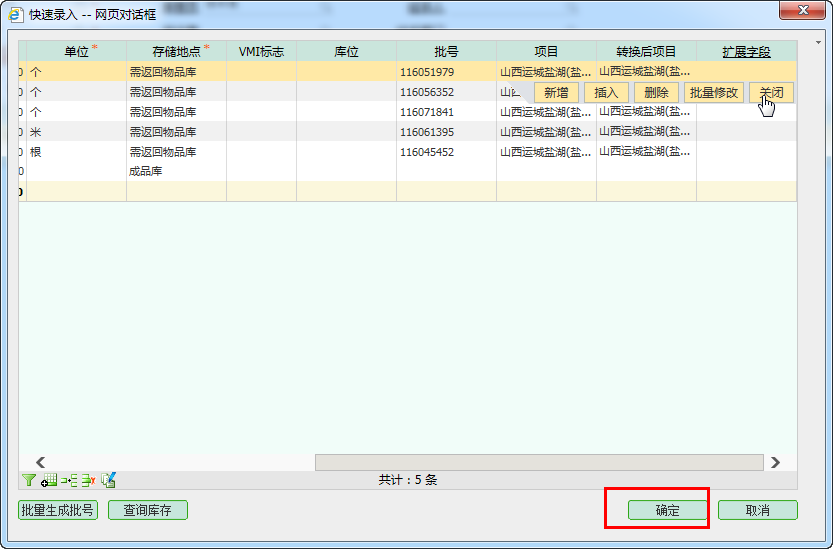
Task: Open the 扩展字段 column header link
Action: 746,52
